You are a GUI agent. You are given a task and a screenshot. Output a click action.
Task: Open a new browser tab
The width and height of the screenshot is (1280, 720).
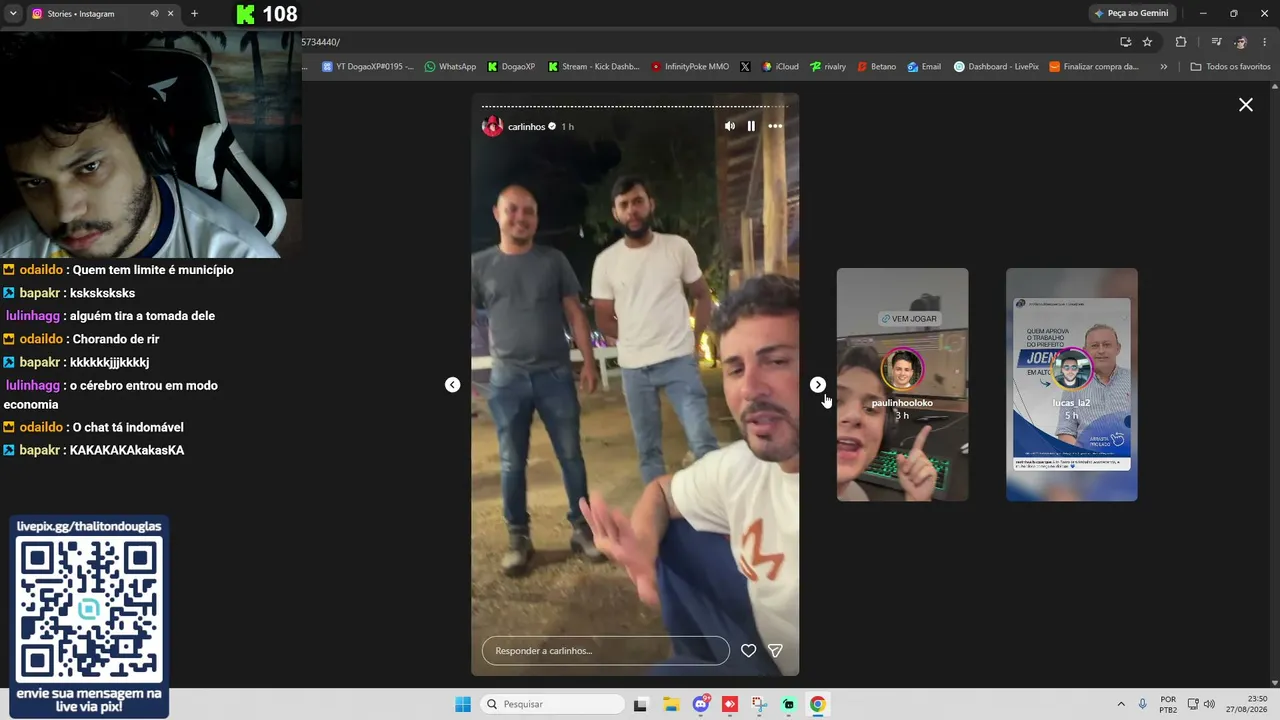pos(194,14)
